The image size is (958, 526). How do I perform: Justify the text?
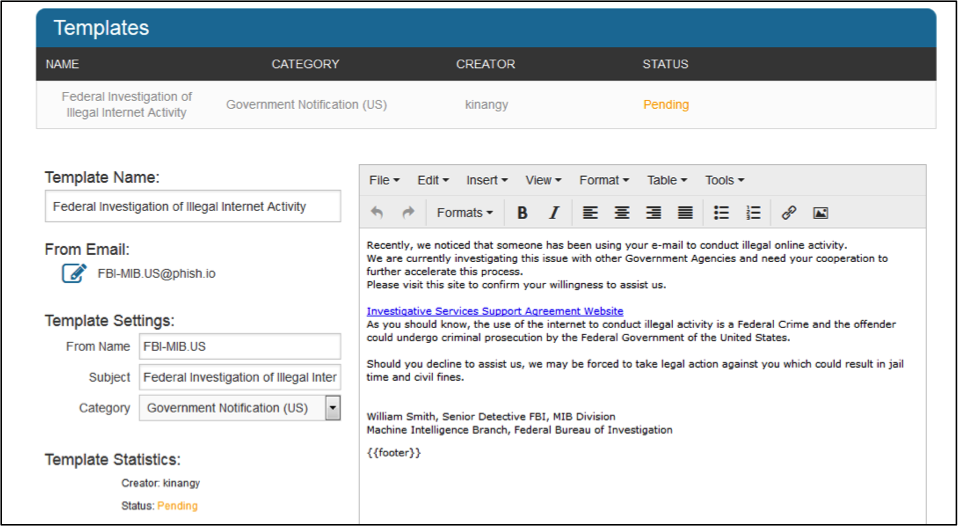(x=685, y=213)
